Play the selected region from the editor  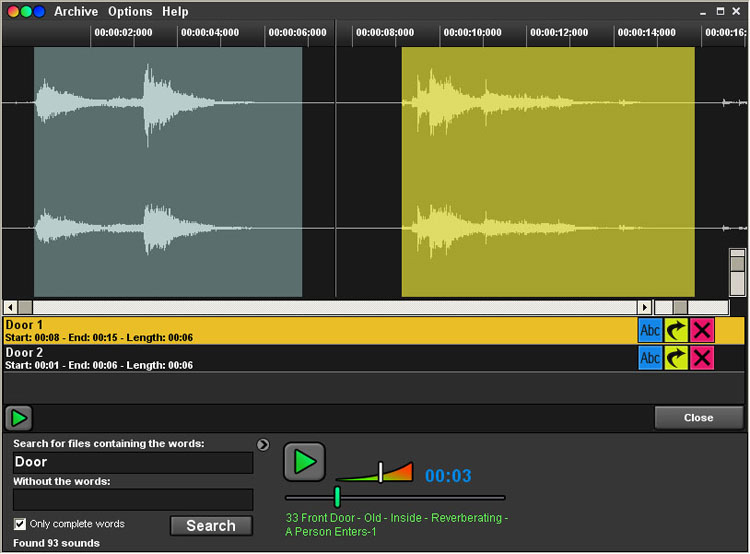[x=18, y=418]
